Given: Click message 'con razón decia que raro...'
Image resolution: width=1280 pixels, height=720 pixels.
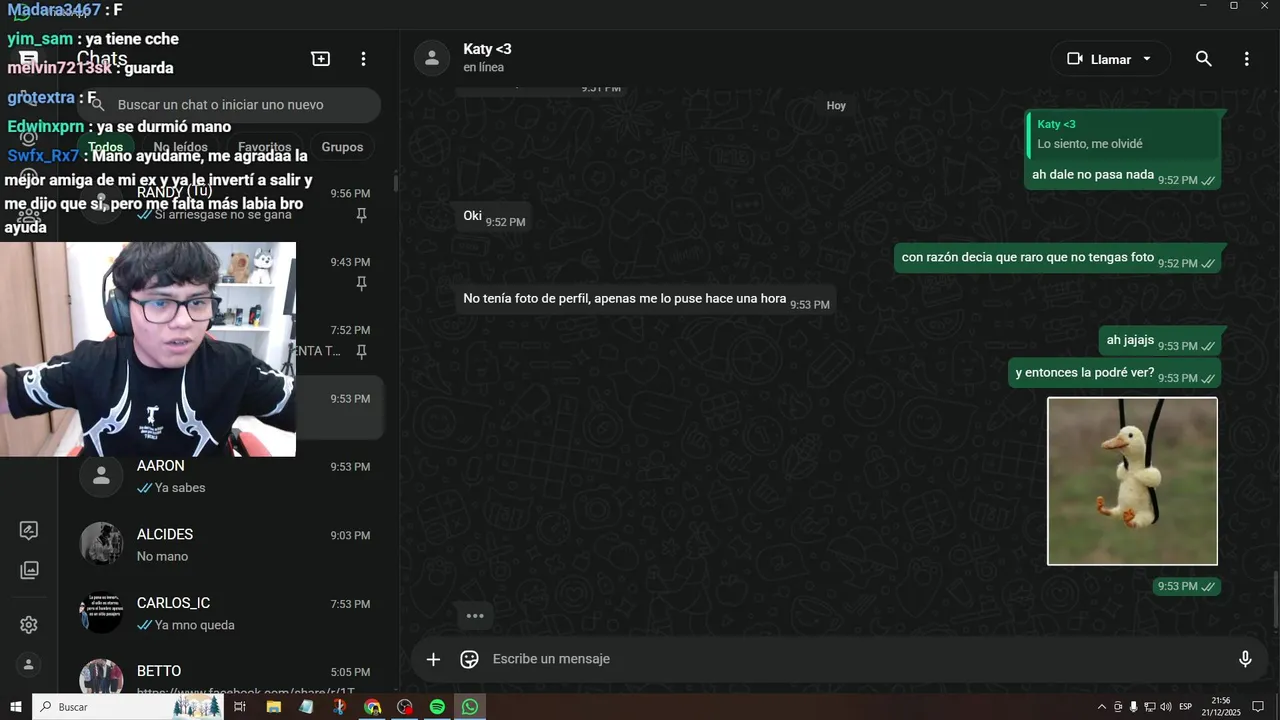Looking at the screenshot, I should (x=1057, y=258).
